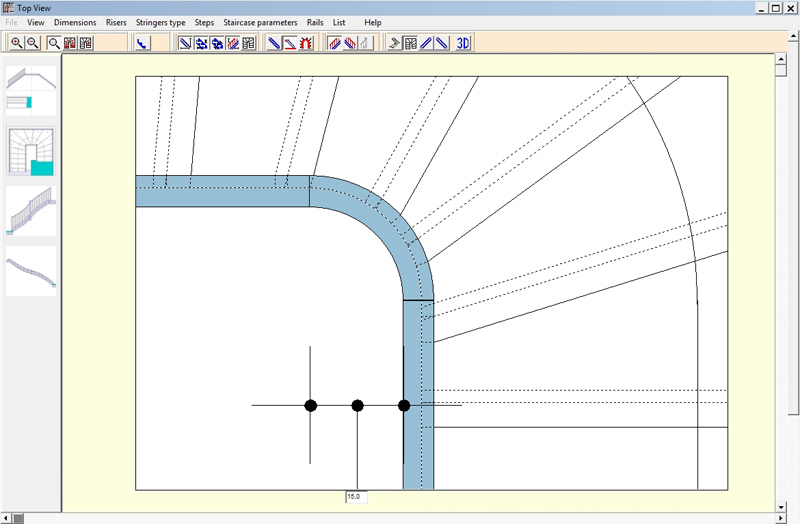Open the Stringers type menu
Image resolution: width=800 pixels, height=524 pixels.
click(x=160, y=22)
